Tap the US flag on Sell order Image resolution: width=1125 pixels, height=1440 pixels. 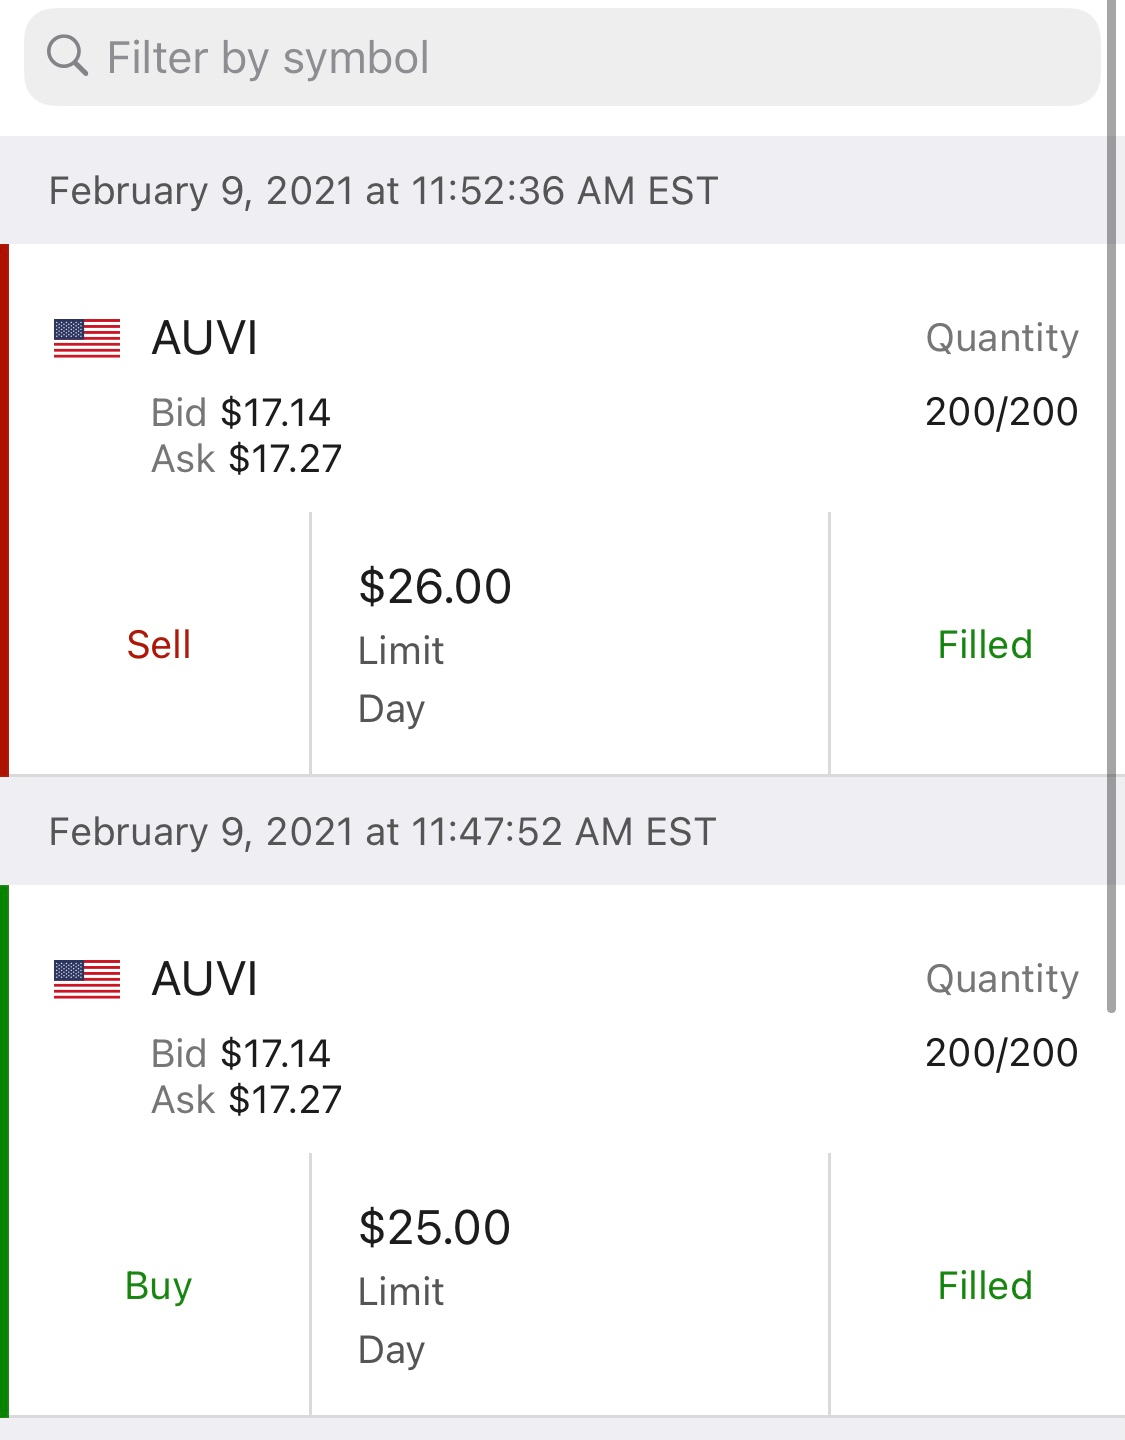point(87,338)
